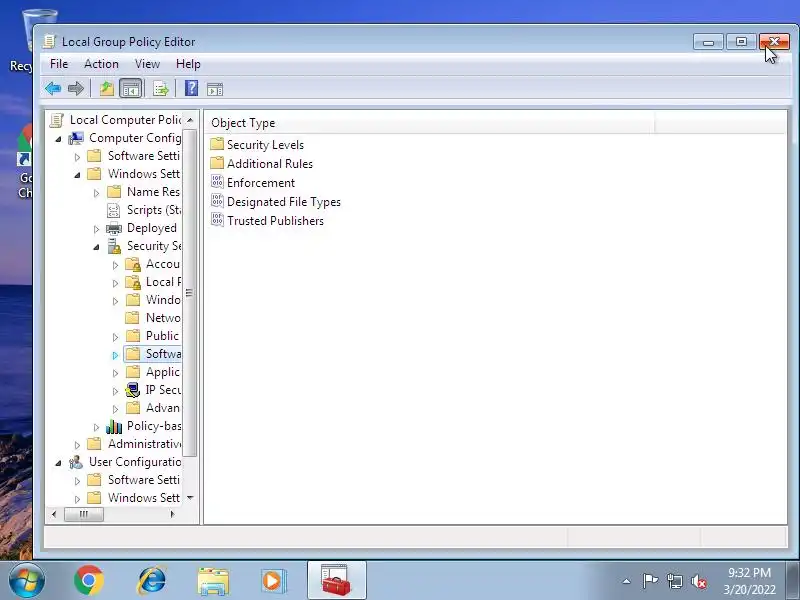Click the muted volume tray icon

click(698, 581)
